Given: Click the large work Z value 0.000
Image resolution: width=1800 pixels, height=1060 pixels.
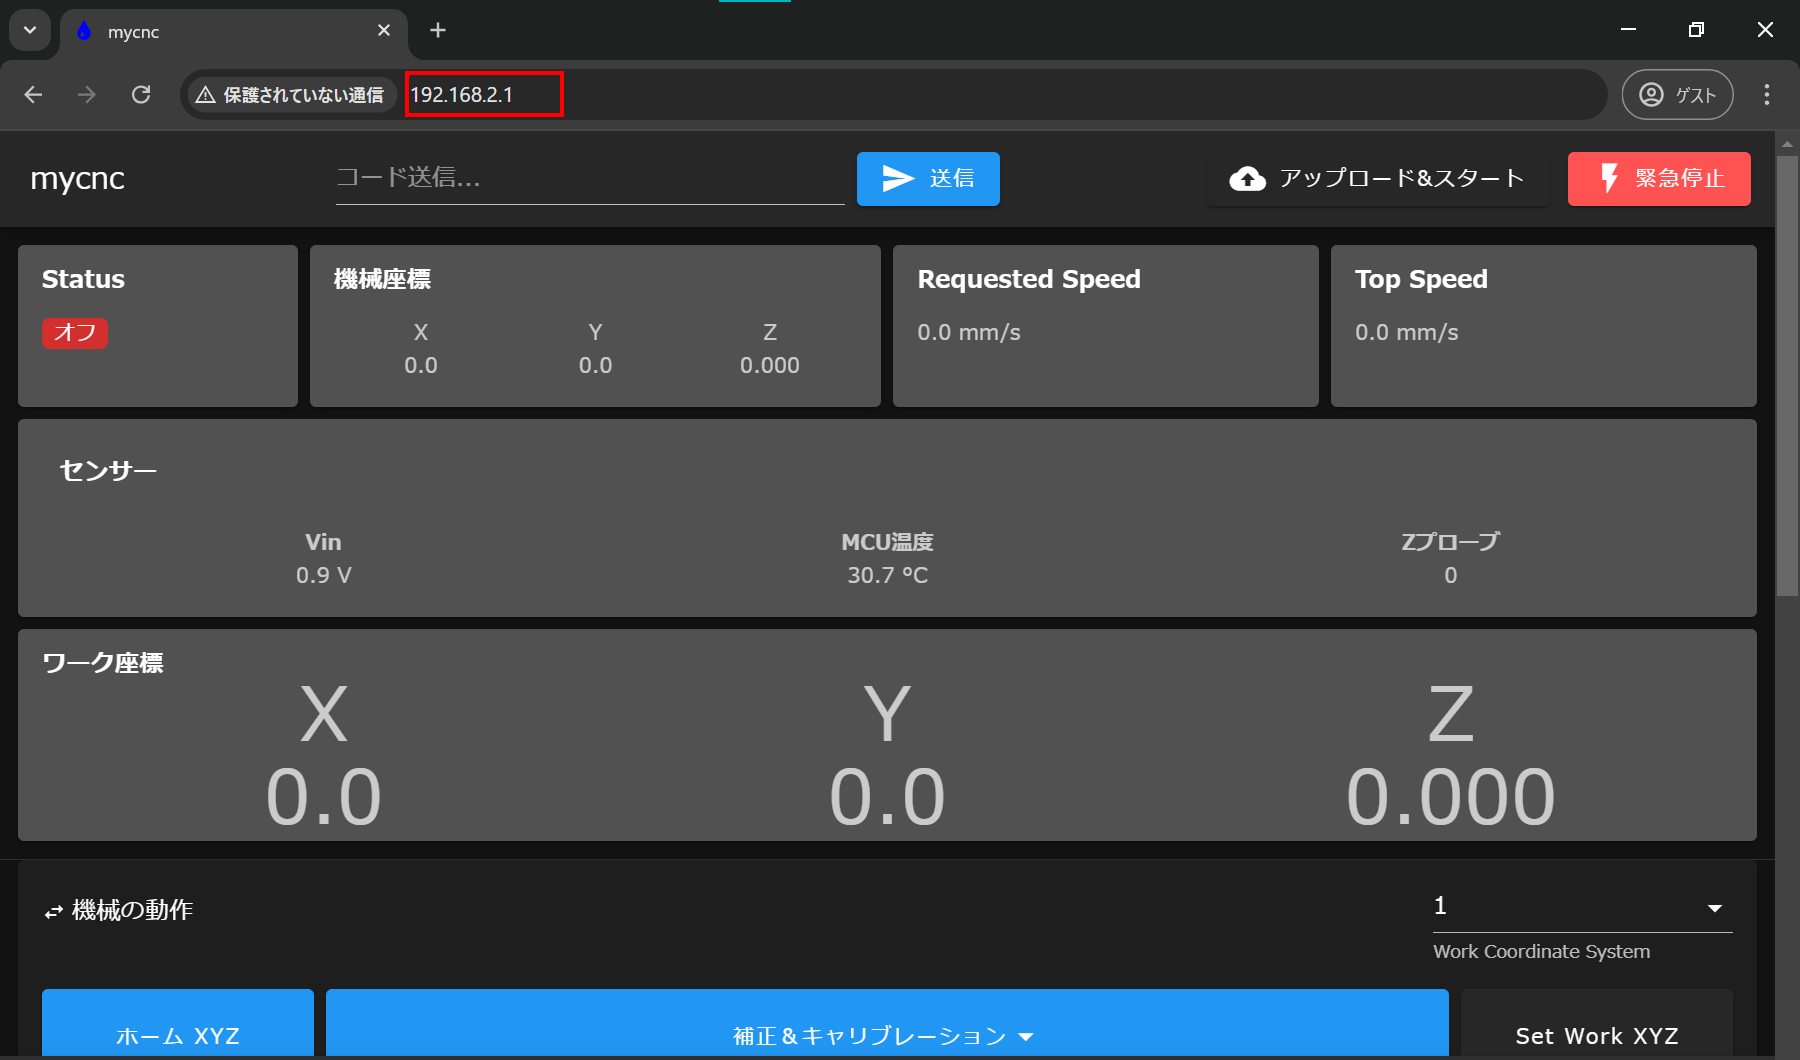Looking at the screenshot, I should pos(1451,797).
